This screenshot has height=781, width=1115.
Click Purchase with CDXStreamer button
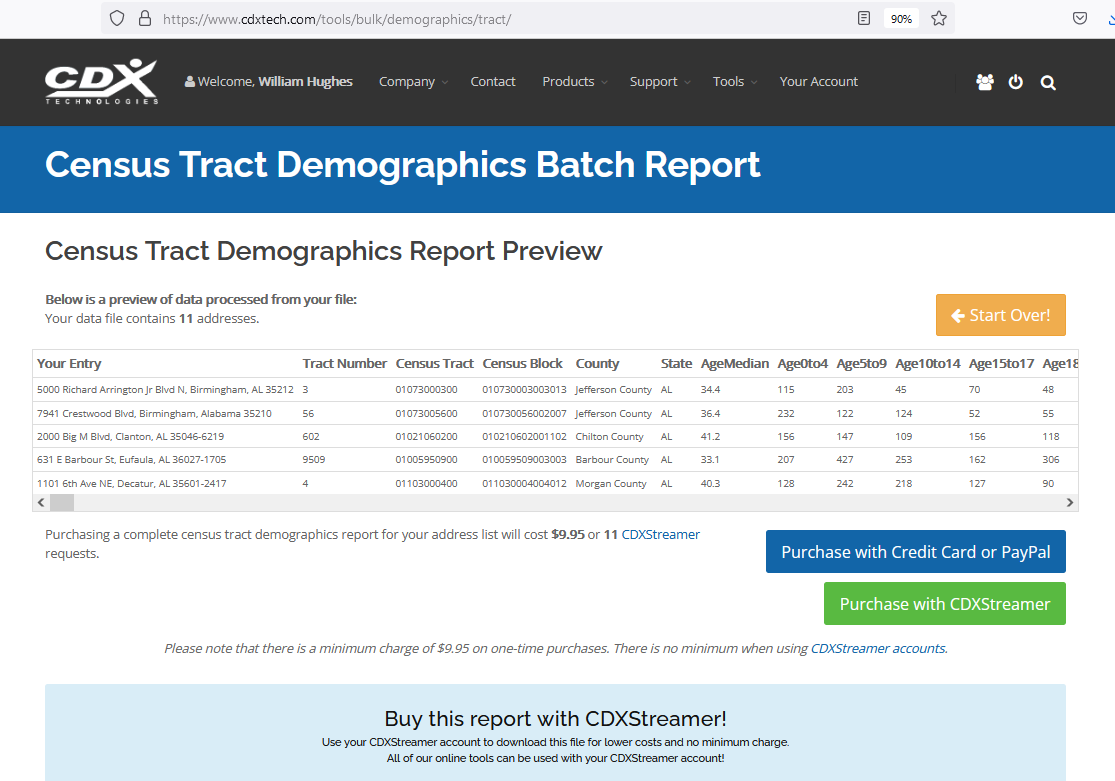944,604
